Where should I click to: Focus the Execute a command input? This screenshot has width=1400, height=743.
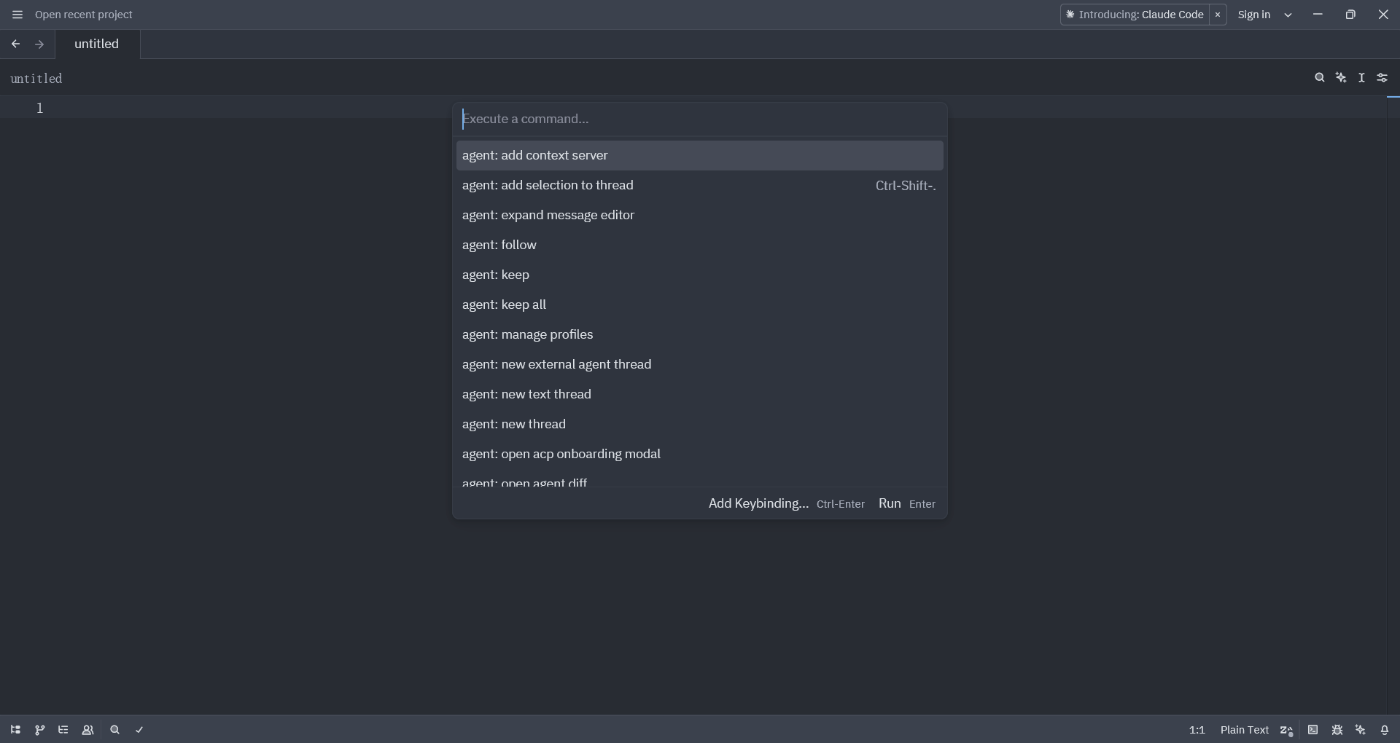(x=700, y=119)
